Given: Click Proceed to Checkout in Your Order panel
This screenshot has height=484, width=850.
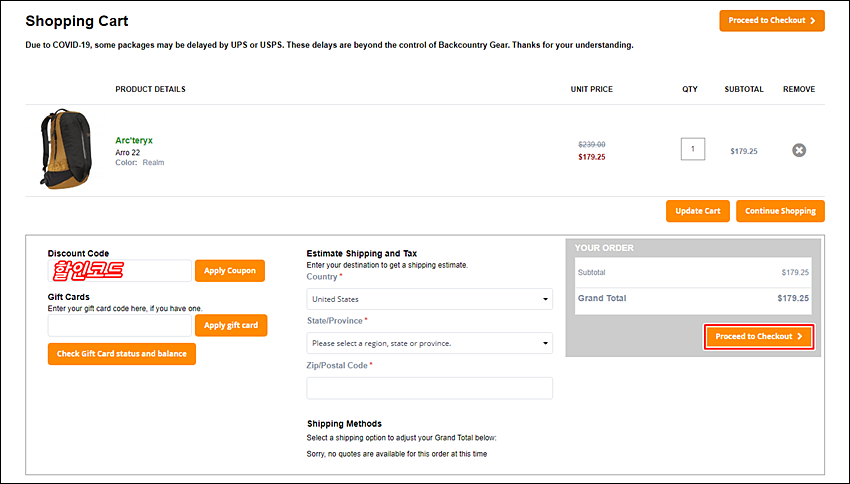Looking at the screenshot, I should [x=759, y=337].
